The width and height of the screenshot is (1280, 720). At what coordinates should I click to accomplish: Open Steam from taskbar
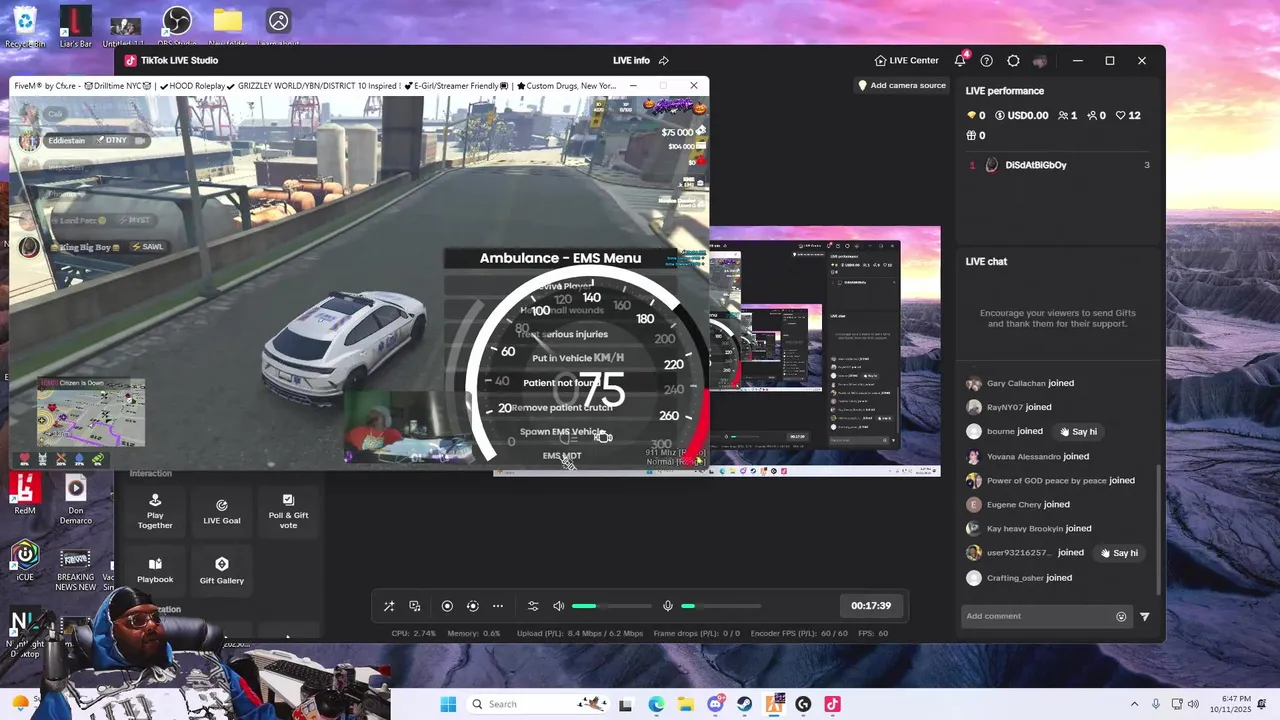(745, 704)
